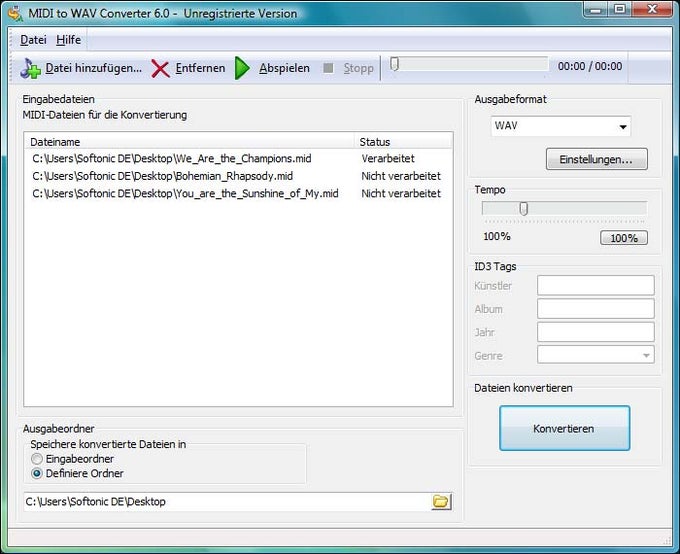Click the Verarbeitet status cell
The image size is (680, 554).
pyautogui.click(x=388, y=158)
